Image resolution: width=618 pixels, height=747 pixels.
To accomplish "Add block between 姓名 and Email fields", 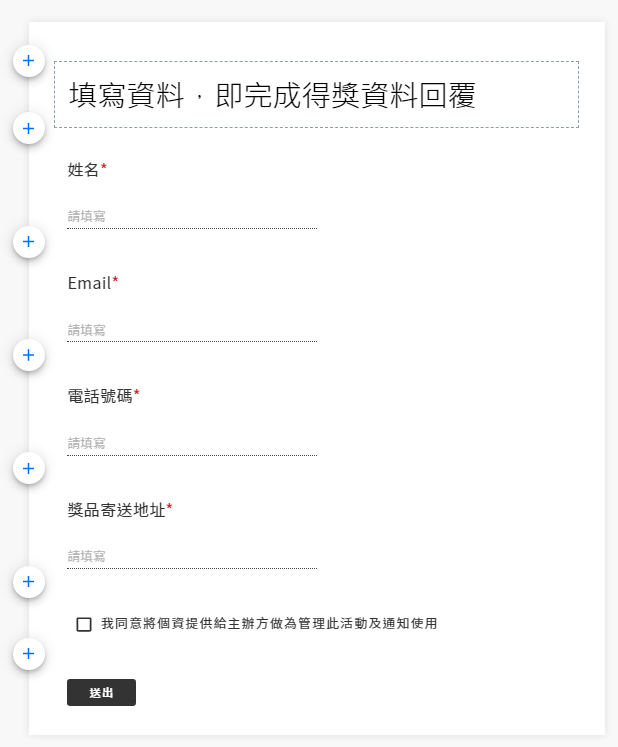I will (28, 241).
